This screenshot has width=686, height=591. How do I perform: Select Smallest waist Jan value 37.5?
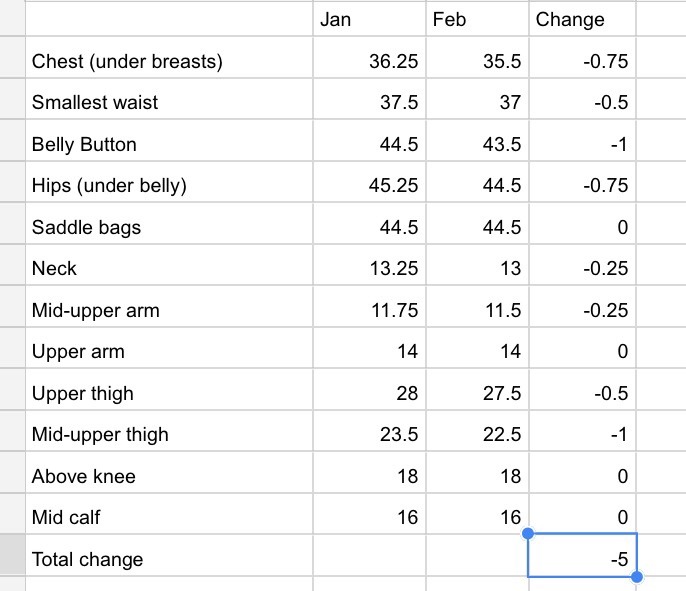point(368,103)
